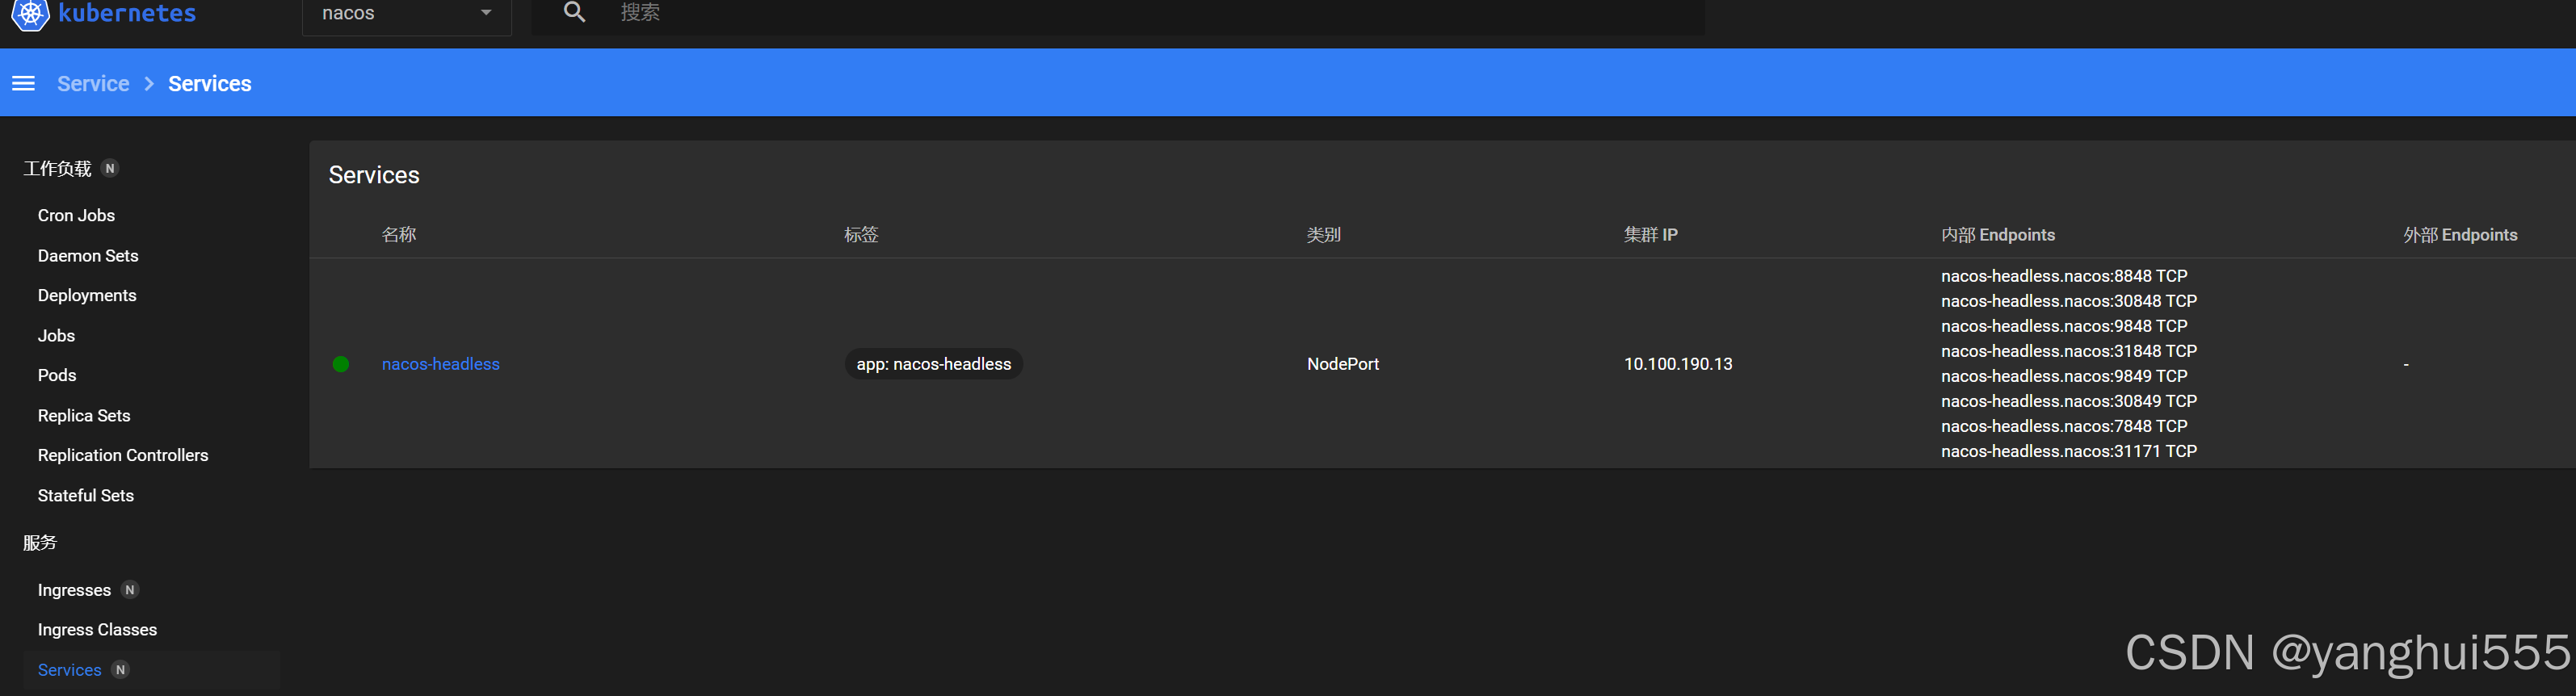The width and height of the screenshot is (2576, 696).
Task: Click endpoint nacos-headless.nacos:30848 TCP
Action: pos(2069,300)
